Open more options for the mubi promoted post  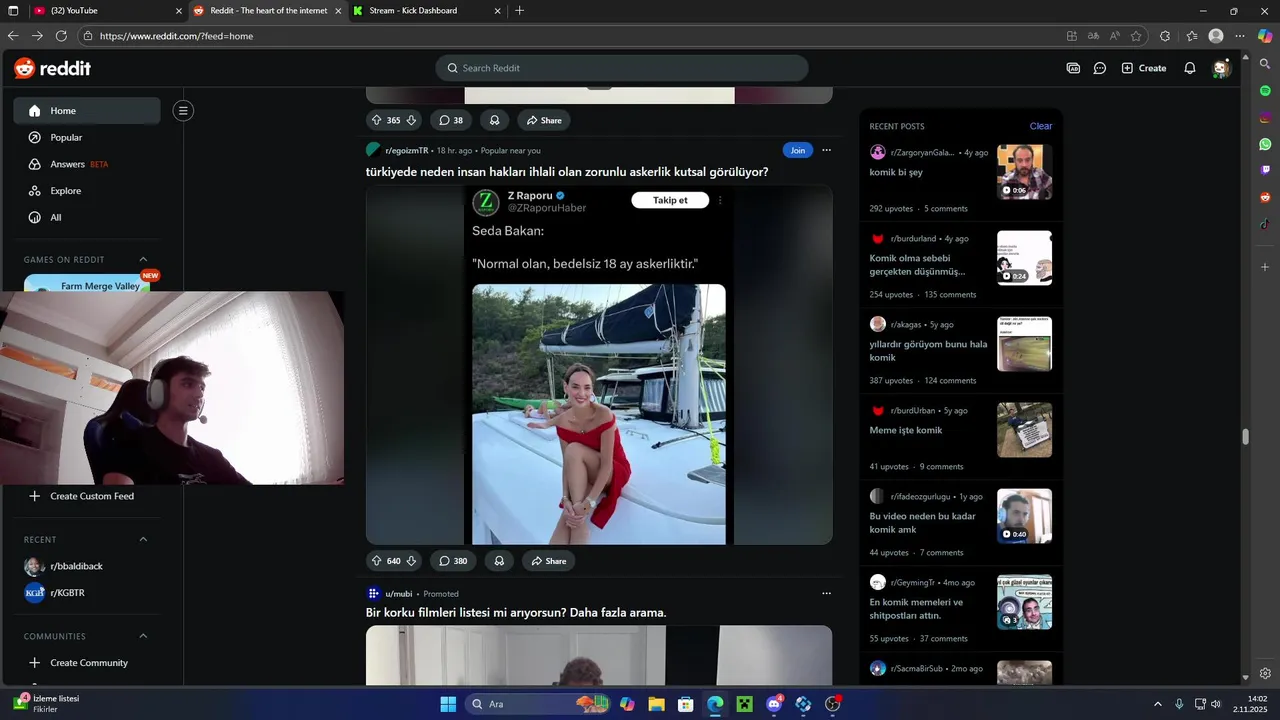click(826, 593)
